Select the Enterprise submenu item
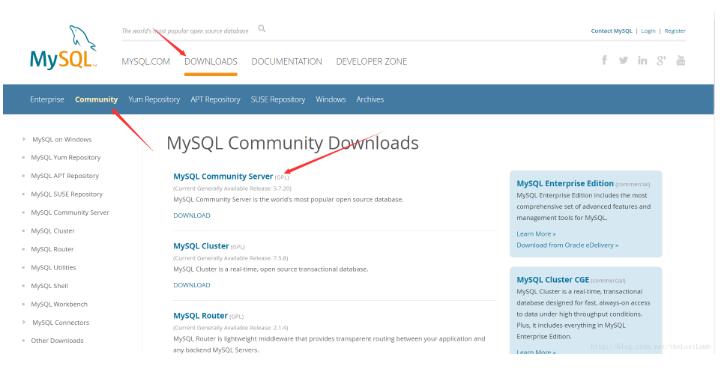The width and height of the screenshot is (720, 372). [47, 99]
